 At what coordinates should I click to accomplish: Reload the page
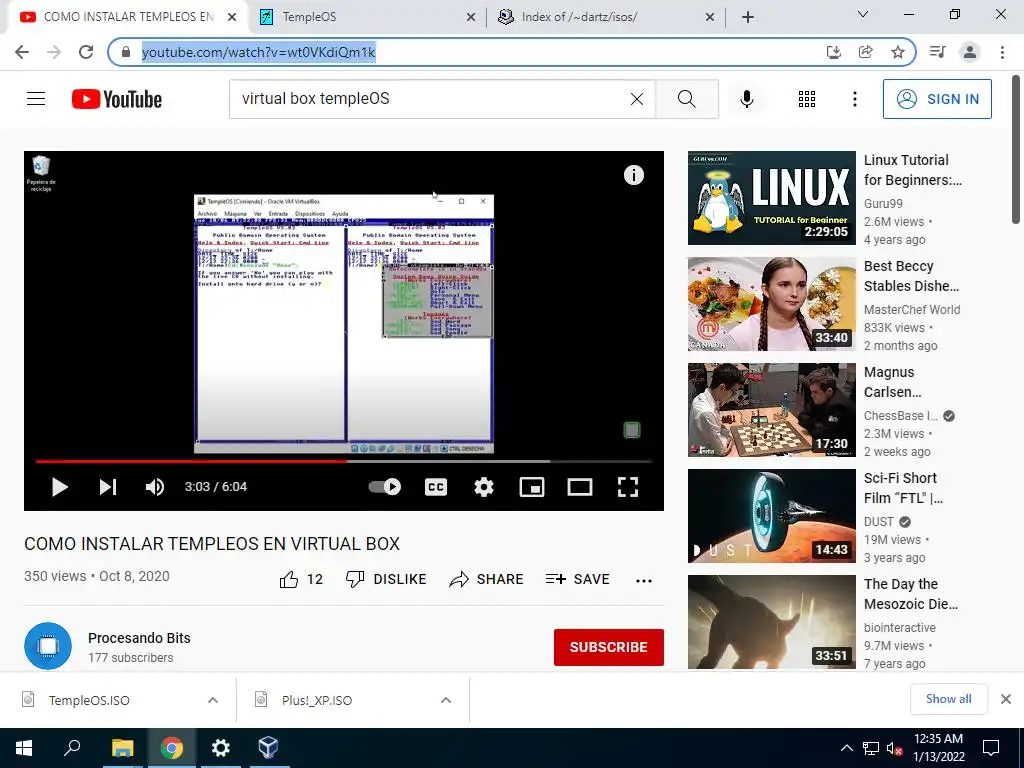(86, 52)
